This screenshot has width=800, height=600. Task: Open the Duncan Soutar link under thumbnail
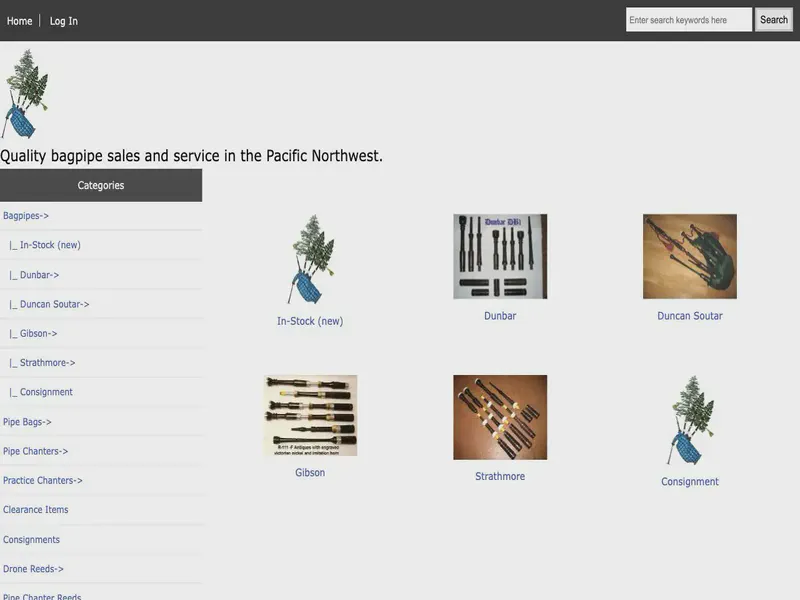(x=690, y=316)
